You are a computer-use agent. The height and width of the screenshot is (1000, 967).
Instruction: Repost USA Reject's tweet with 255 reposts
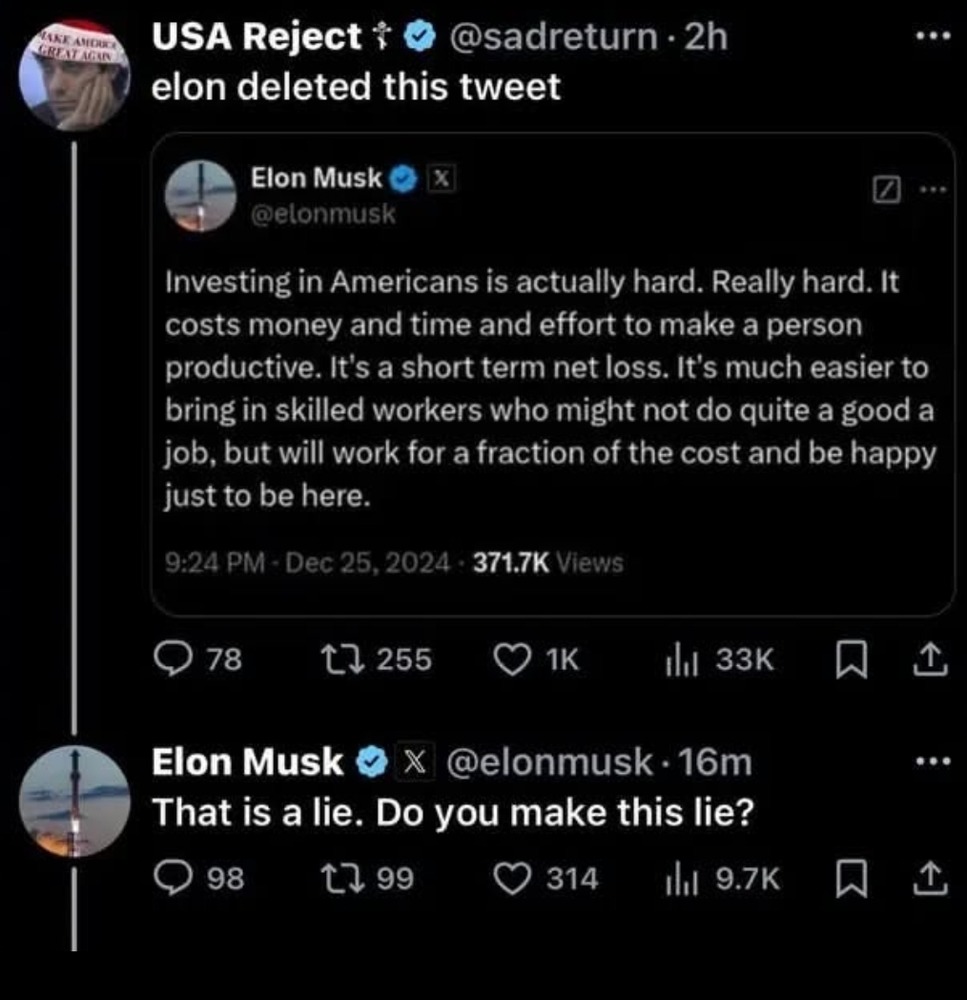pyautogui.click(x=332, y=659)
